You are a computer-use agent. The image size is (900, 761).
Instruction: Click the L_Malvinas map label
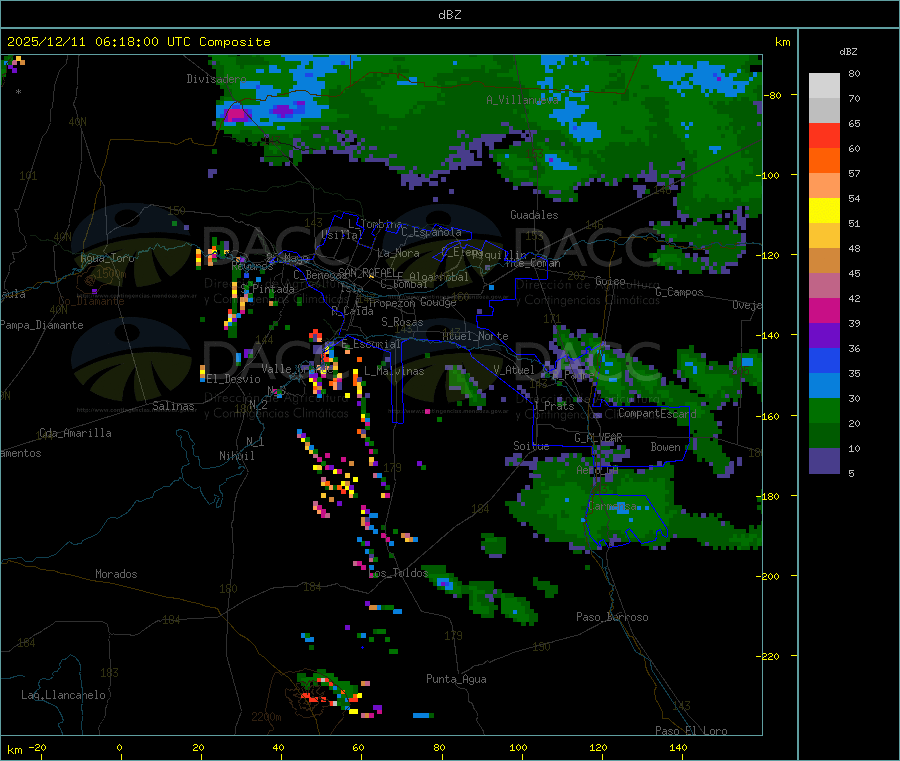point(394,371)
